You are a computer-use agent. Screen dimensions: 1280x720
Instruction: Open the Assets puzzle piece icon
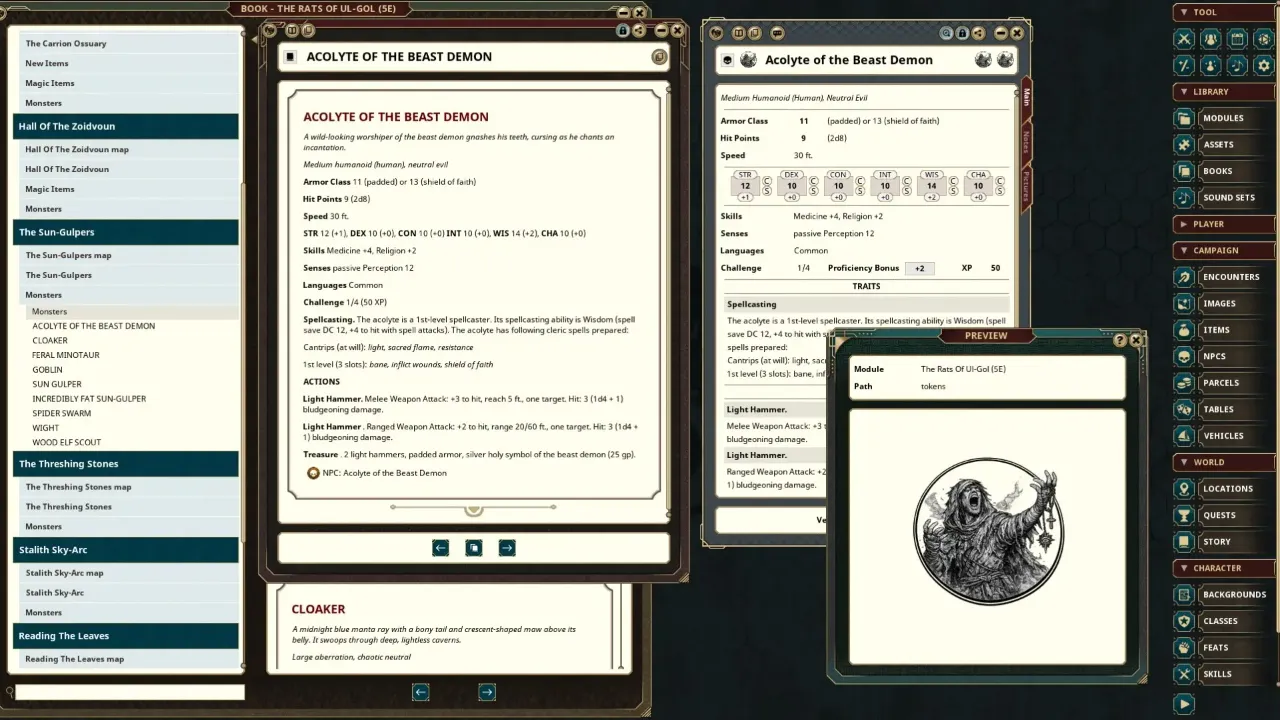click(x=1185, y=144)
